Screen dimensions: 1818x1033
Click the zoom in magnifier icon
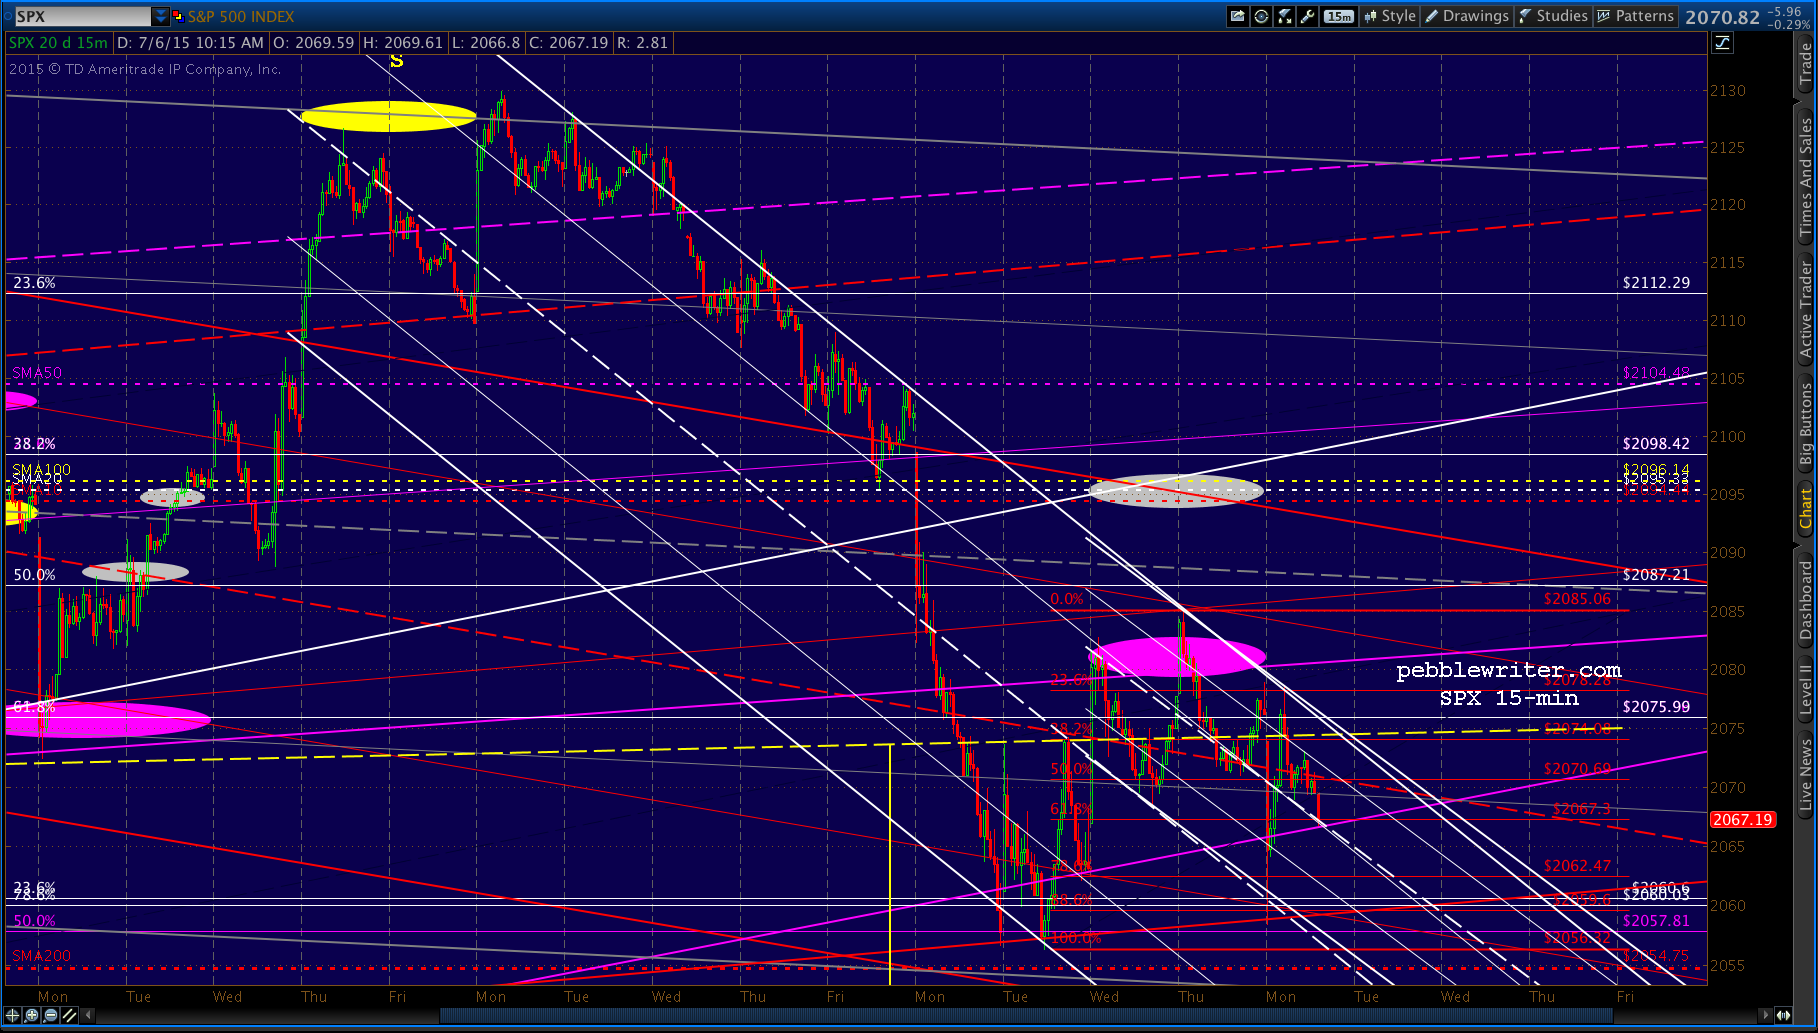pyautogui.click(x=32, y=1015)
